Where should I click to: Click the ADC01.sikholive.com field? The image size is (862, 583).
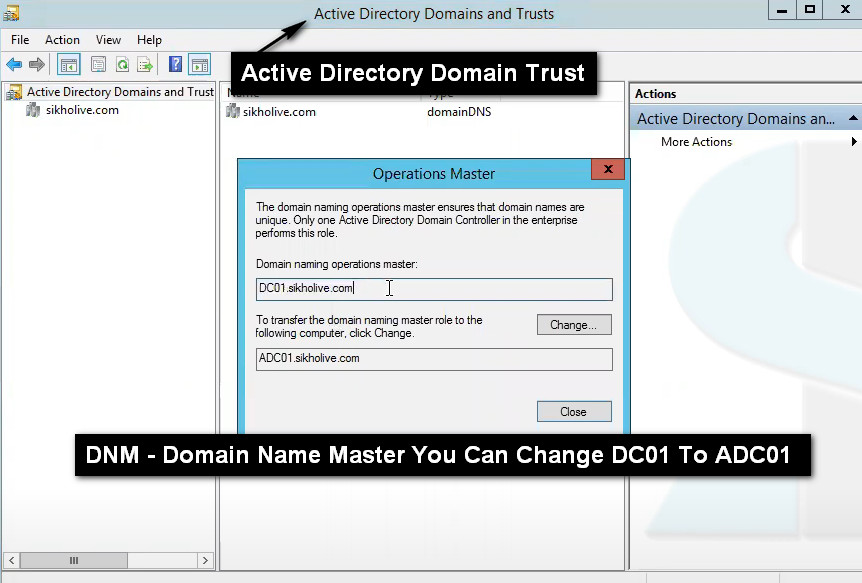[x=434, y=359]
